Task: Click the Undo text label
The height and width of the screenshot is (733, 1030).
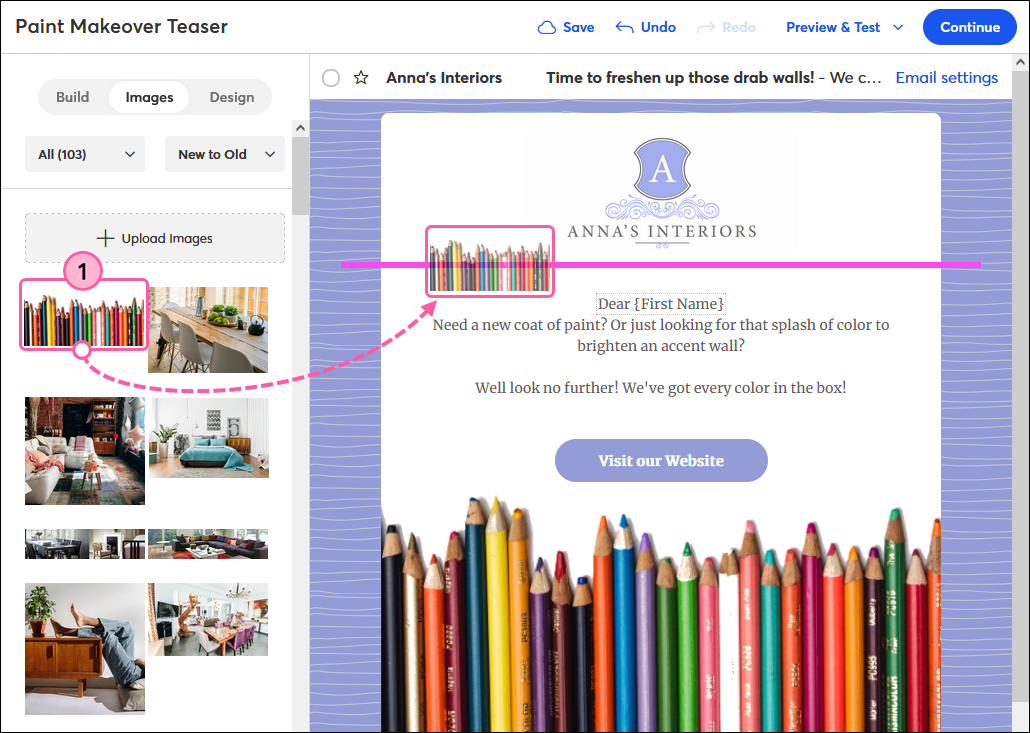Action: (658, 28)
